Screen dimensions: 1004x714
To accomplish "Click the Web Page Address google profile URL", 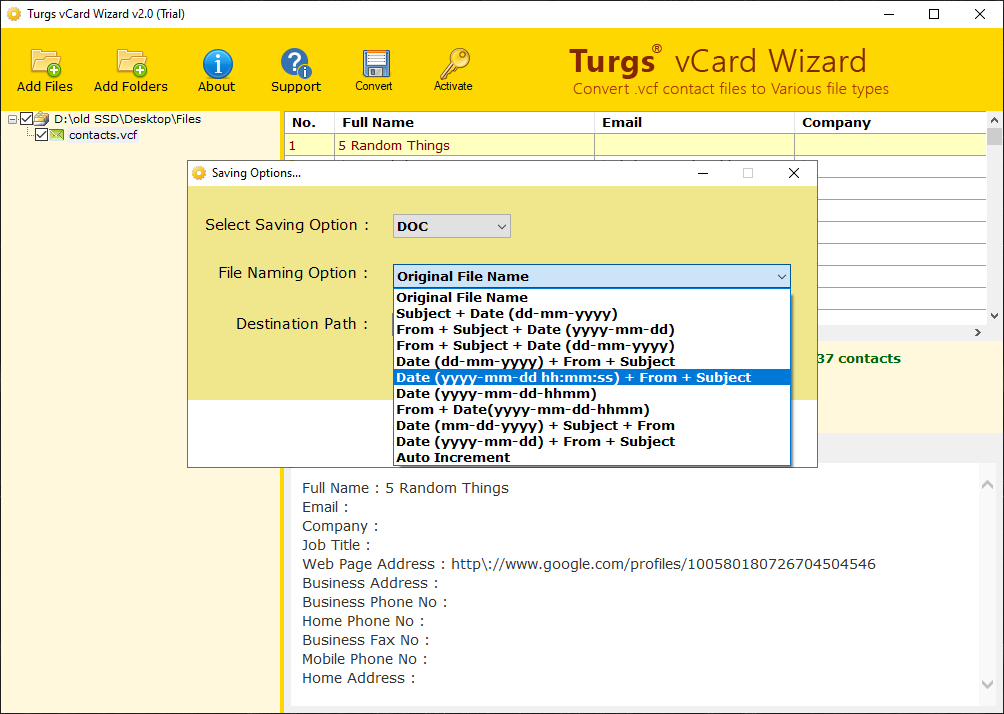I will click(x=663, y=564).
